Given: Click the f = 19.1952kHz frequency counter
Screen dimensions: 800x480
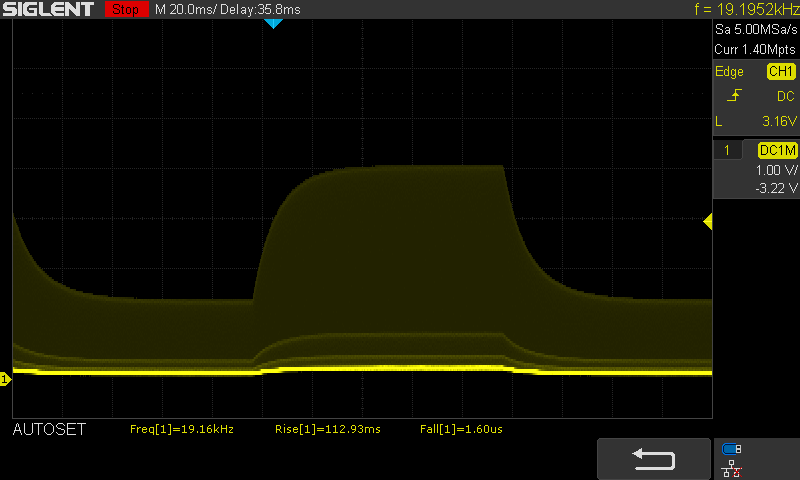Looking at the screenshot, I should click(x=746, y=9).
